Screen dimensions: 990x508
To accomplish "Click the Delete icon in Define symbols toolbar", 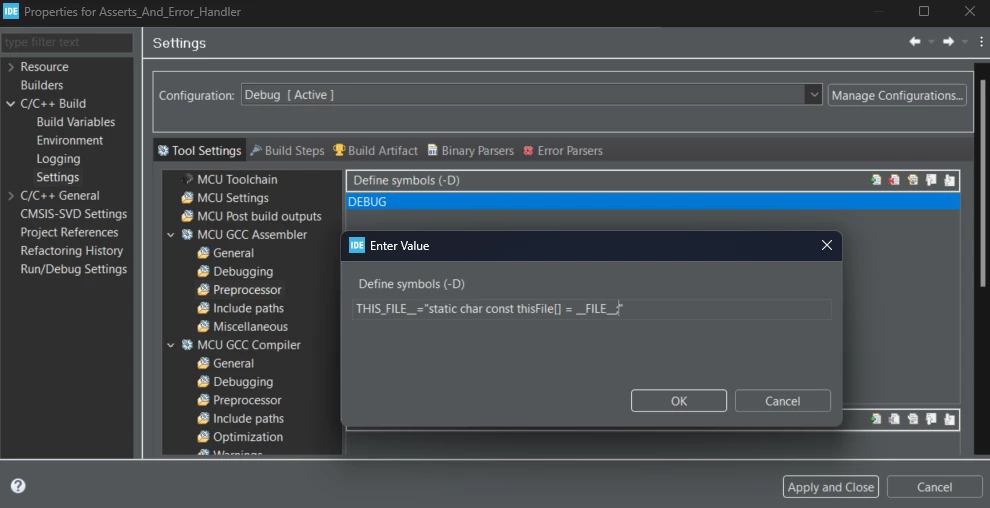I will tap(894, 180).
